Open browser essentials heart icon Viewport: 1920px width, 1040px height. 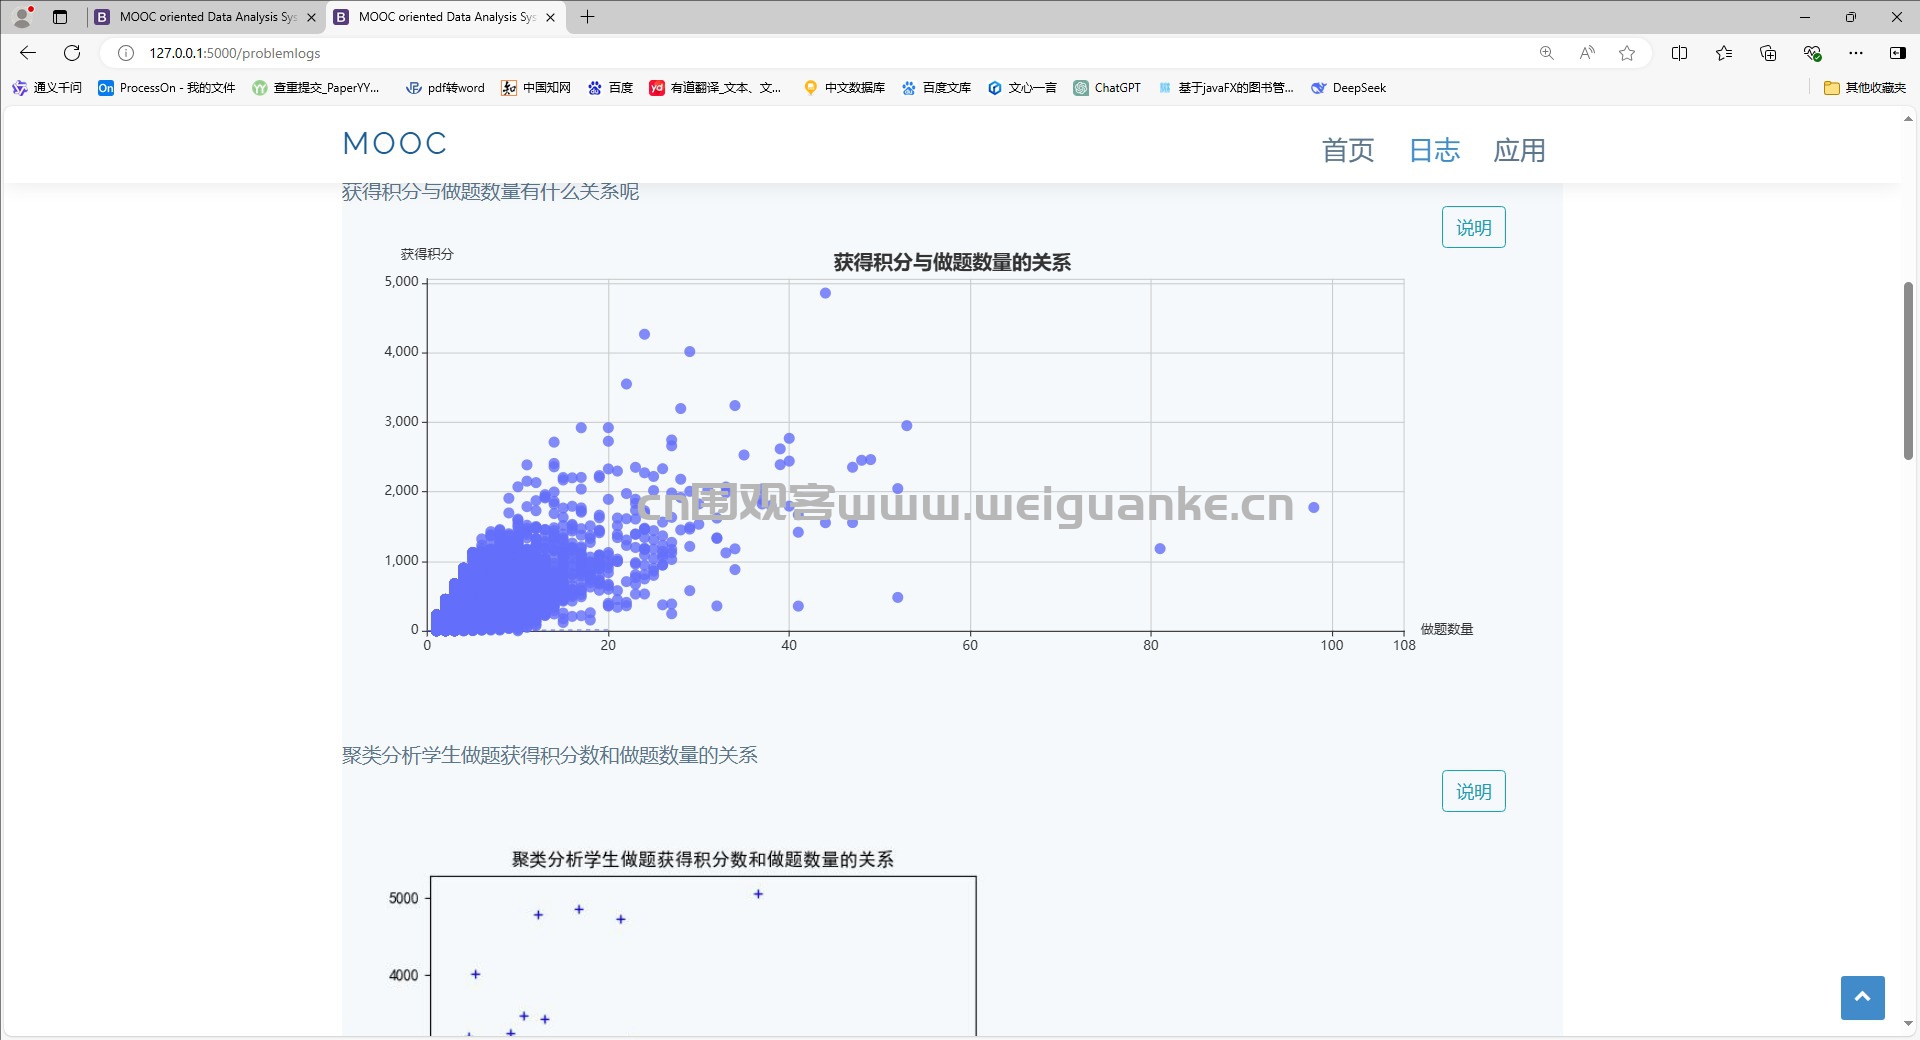point(1812,53)
